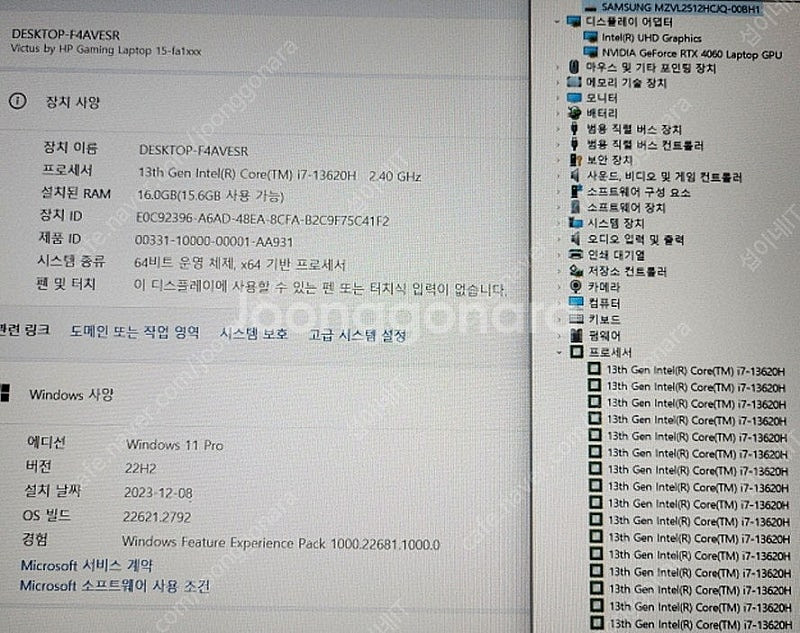Expand the 모니터 category

558,97
